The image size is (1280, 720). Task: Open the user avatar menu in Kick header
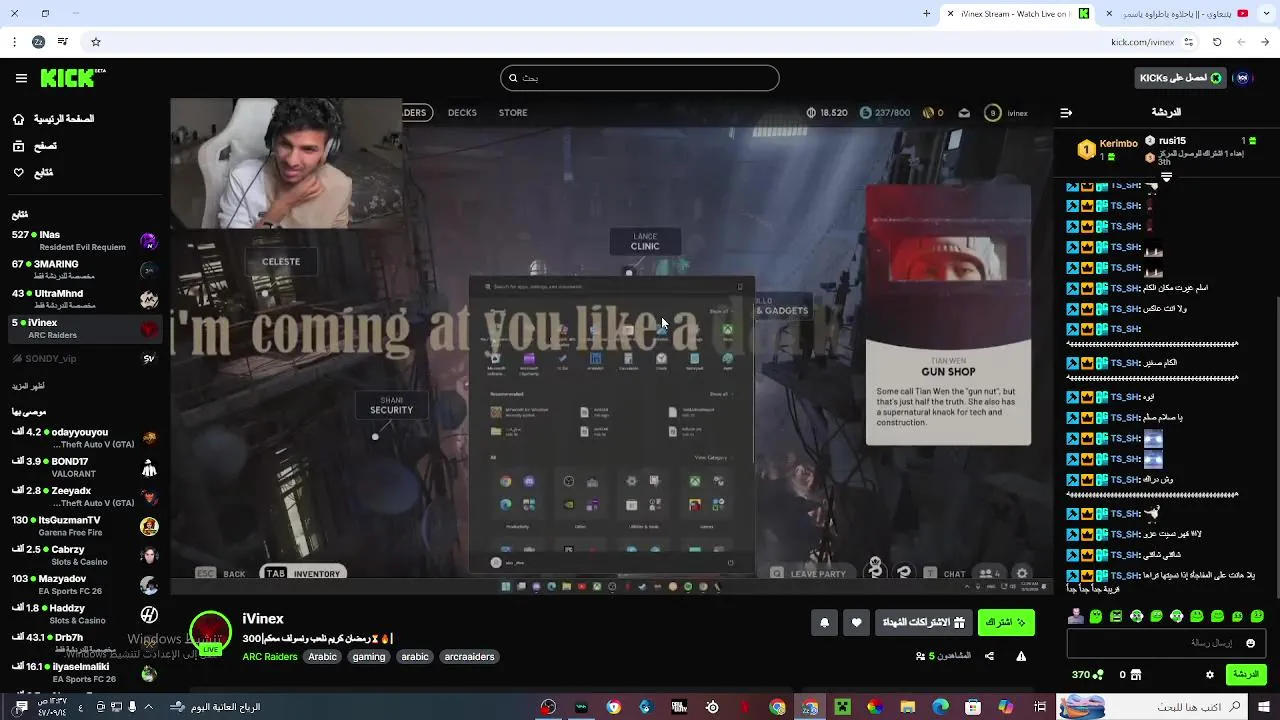click(x=1243, y=78)
